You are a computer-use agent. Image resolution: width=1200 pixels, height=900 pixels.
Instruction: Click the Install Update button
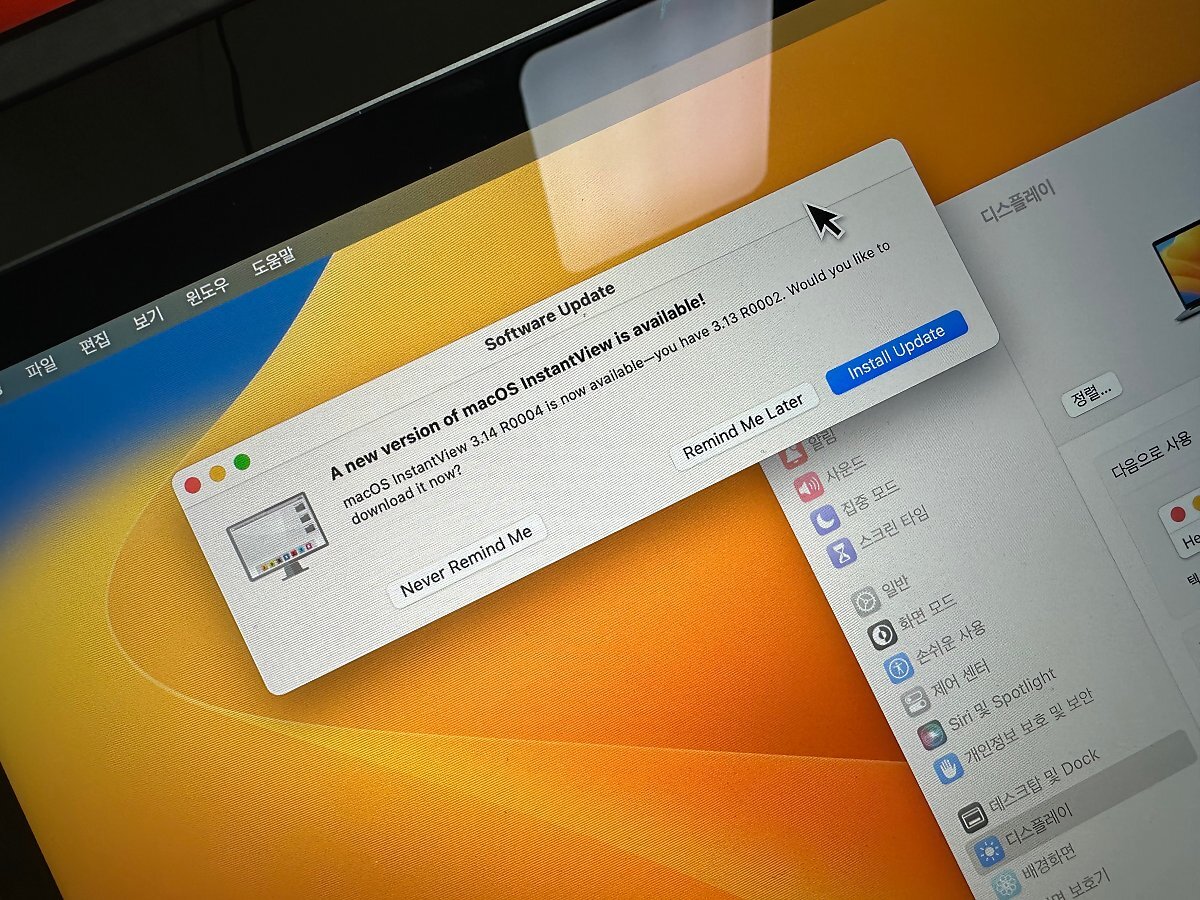[897, 352]
